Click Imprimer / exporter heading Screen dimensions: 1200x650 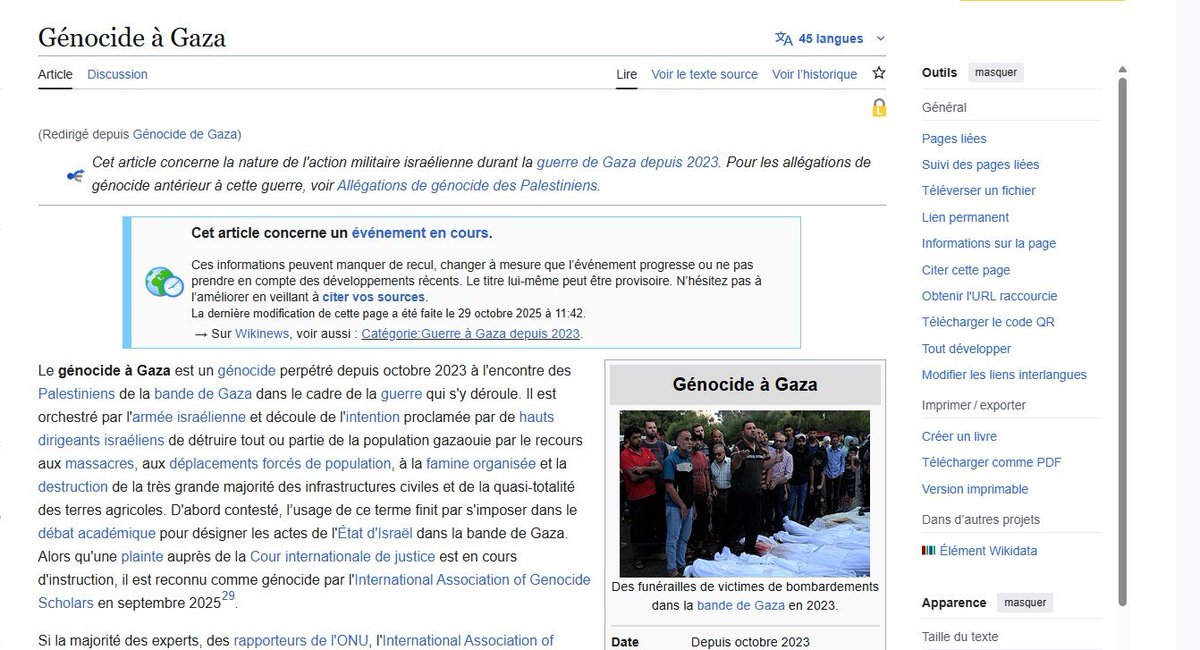coord(974,405)
